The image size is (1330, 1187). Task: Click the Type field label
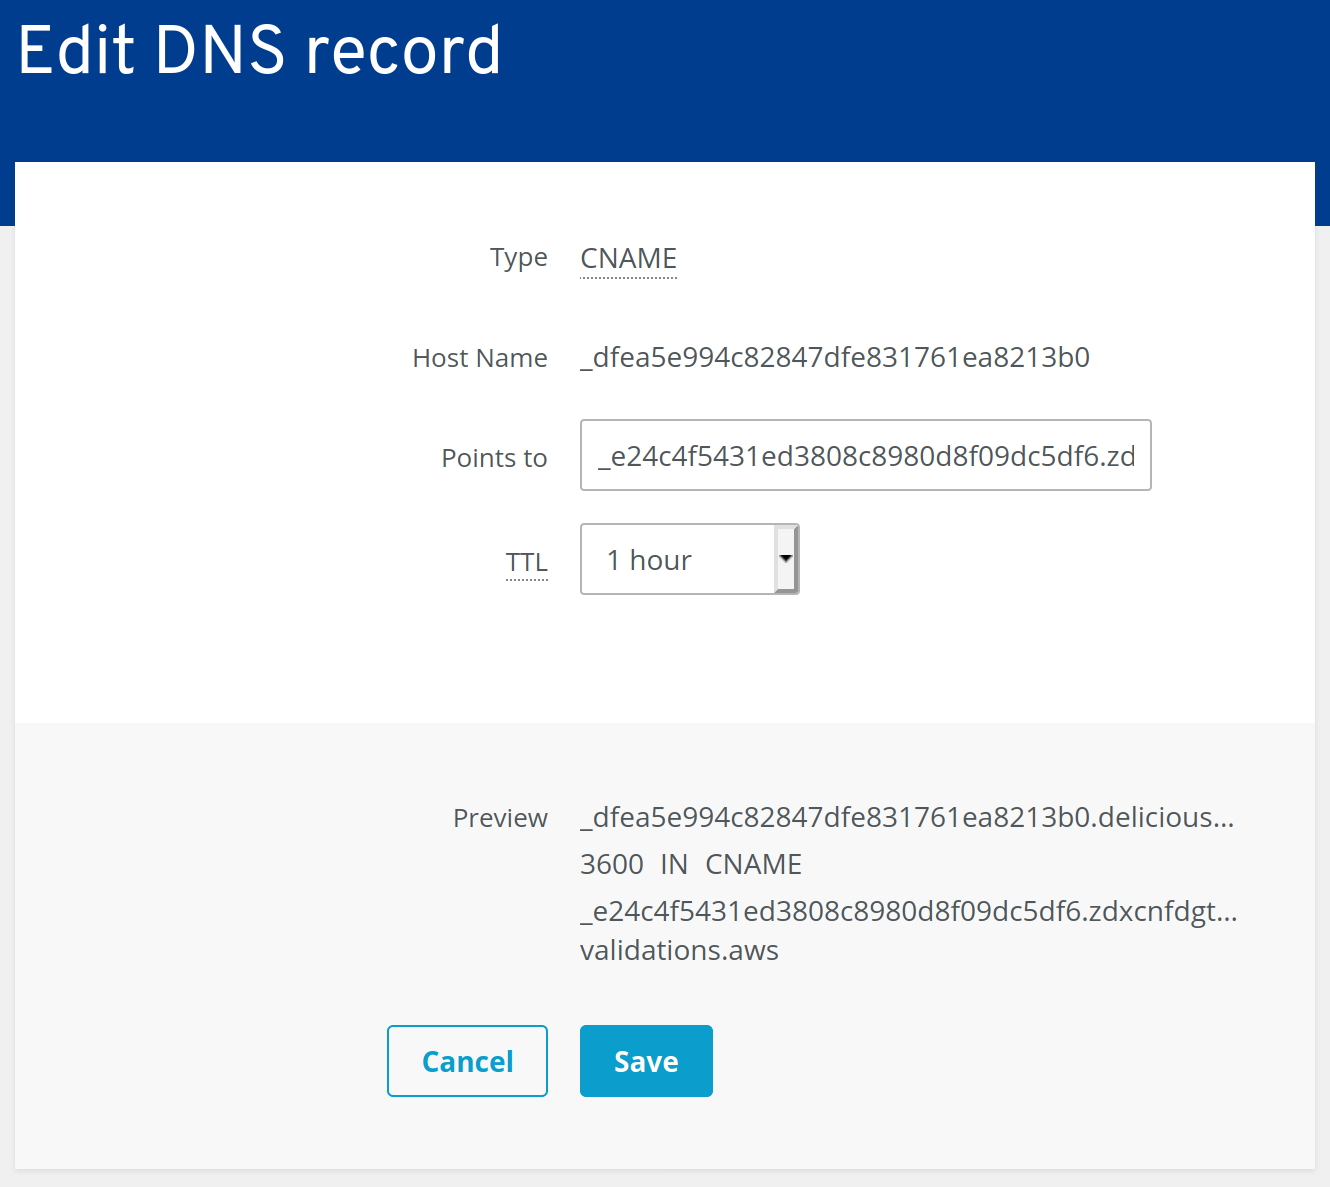pyautogui.click(x=519, y=259)
